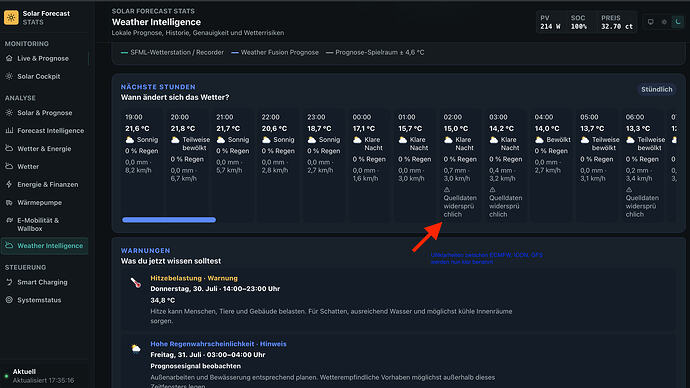Click the lightning icon for Energie & Finanzen
Image resolution: width=690 pixels, height=388 pixels.
pyautogui.click(x=9, y=184)
